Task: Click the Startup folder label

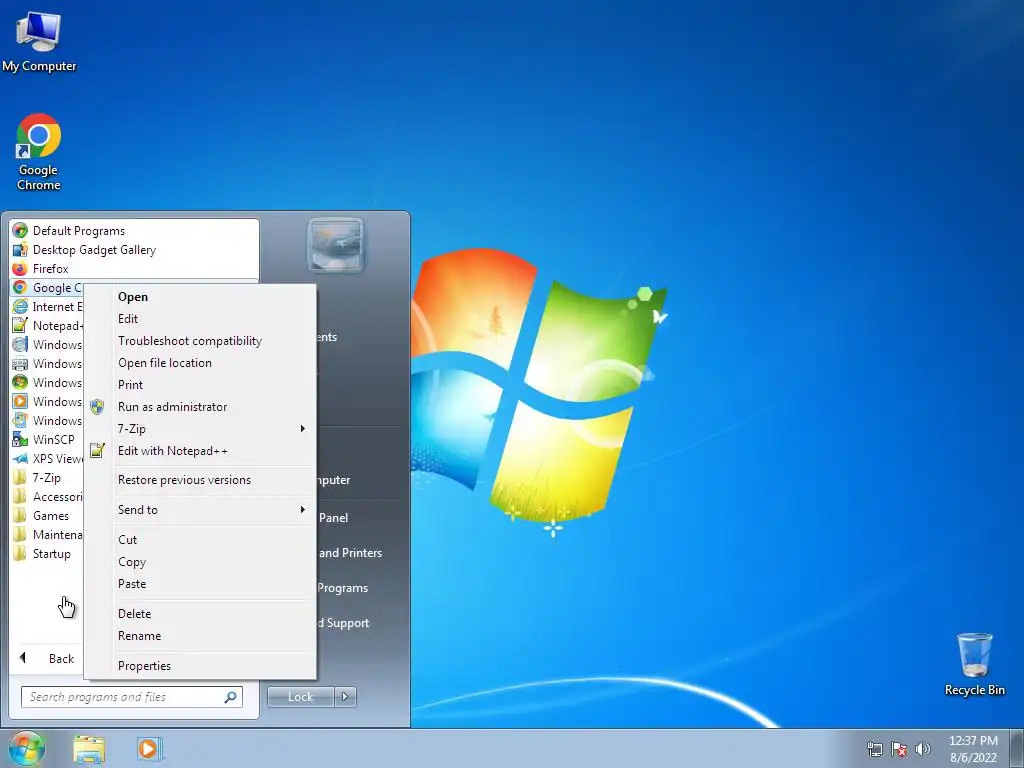Action: tap(52, 553)
